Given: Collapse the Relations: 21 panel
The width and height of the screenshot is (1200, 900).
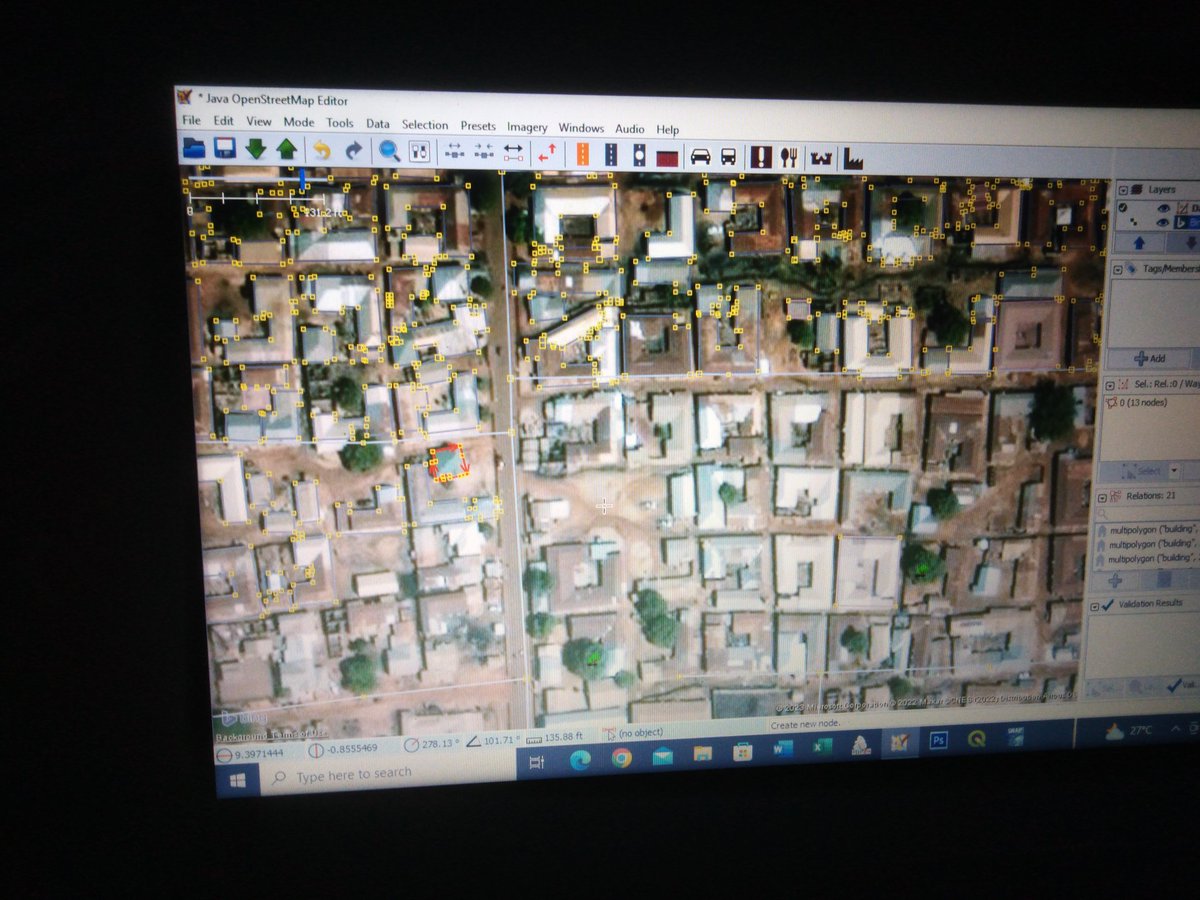Looking at the screenshot, I should 1101,496.
